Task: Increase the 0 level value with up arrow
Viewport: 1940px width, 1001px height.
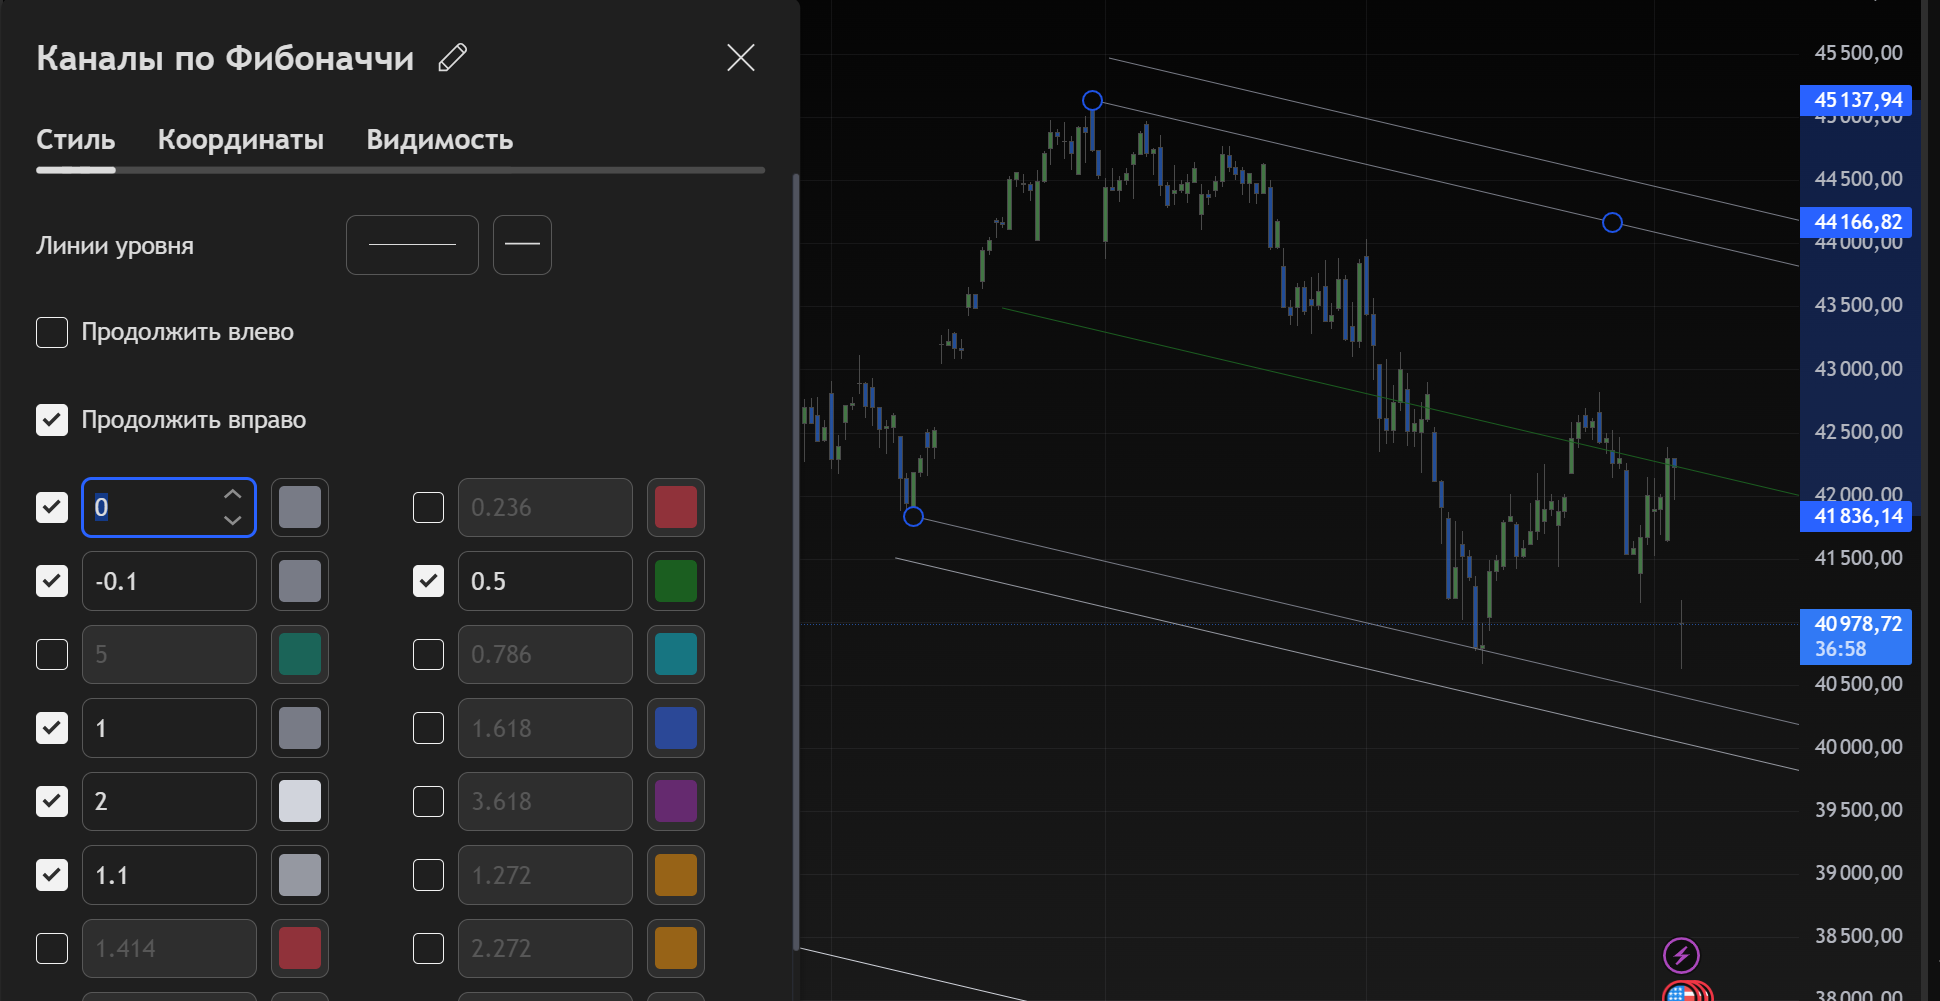Action: point(233,495)
